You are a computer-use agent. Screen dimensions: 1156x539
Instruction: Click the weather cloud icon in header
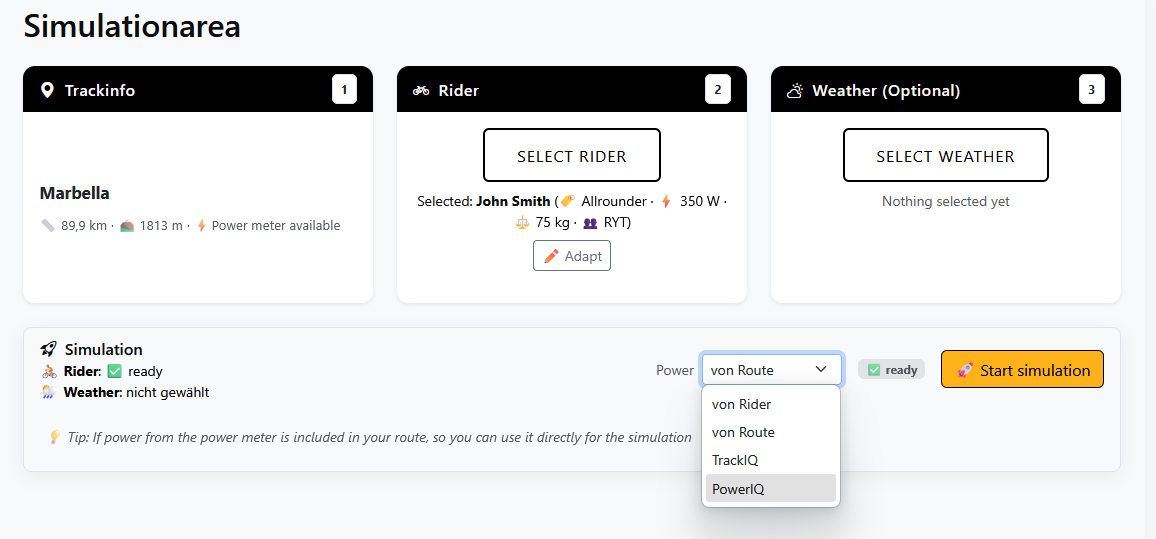coord(795,90)
